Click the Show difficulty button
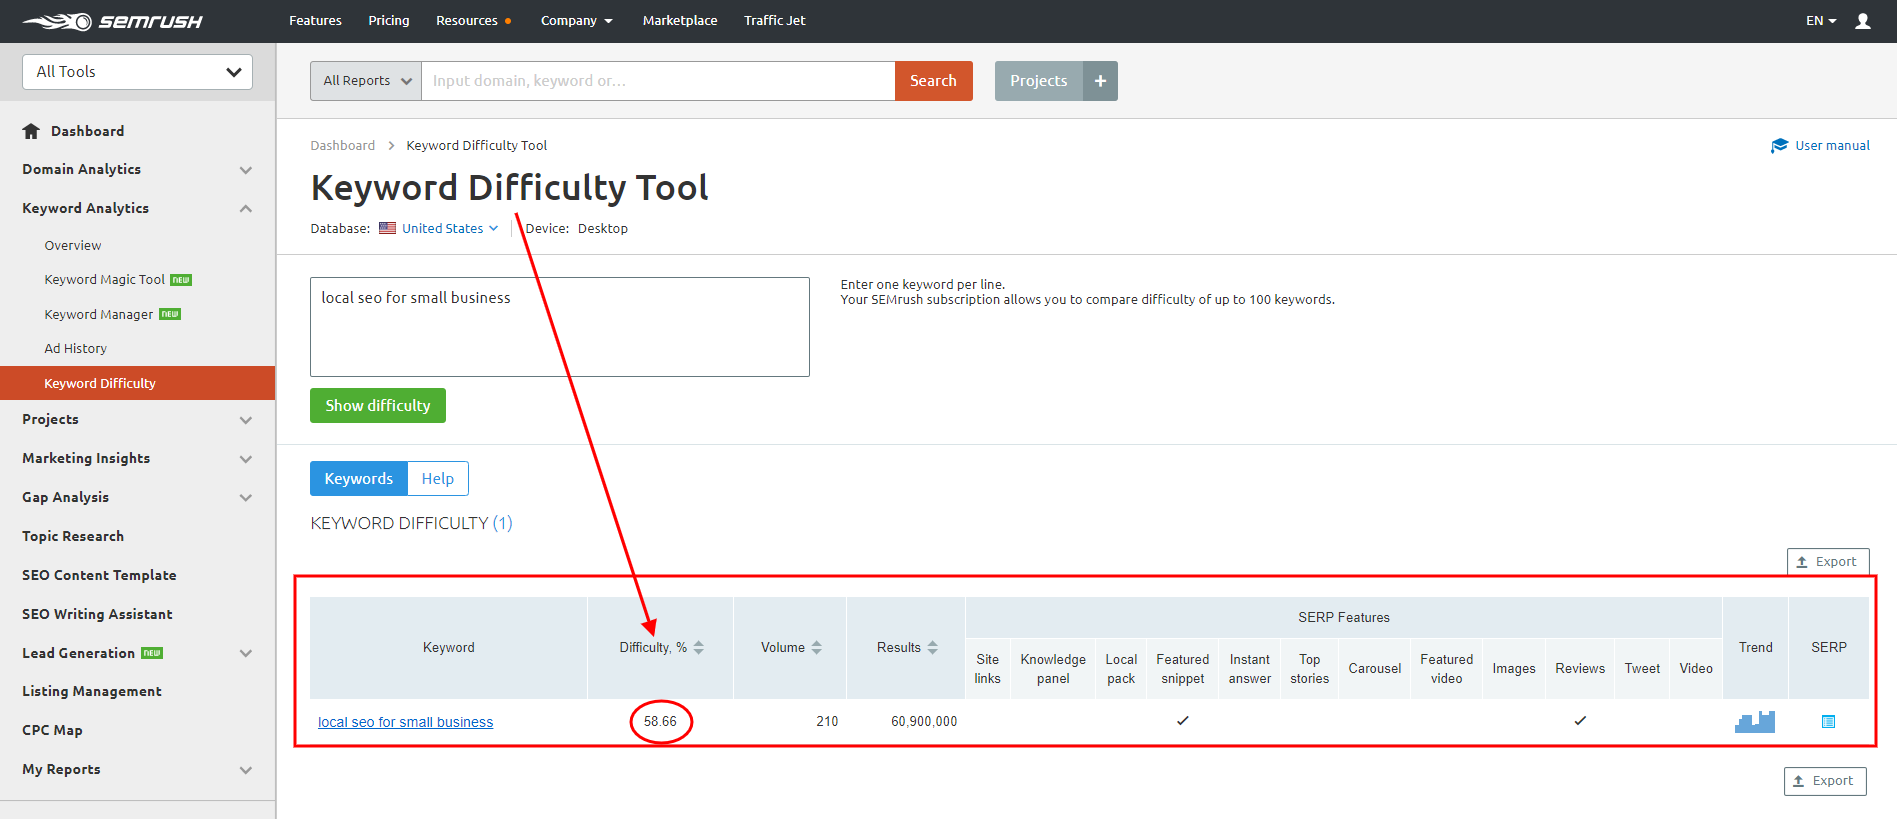 pyautogui.click(x=378, y=406)
